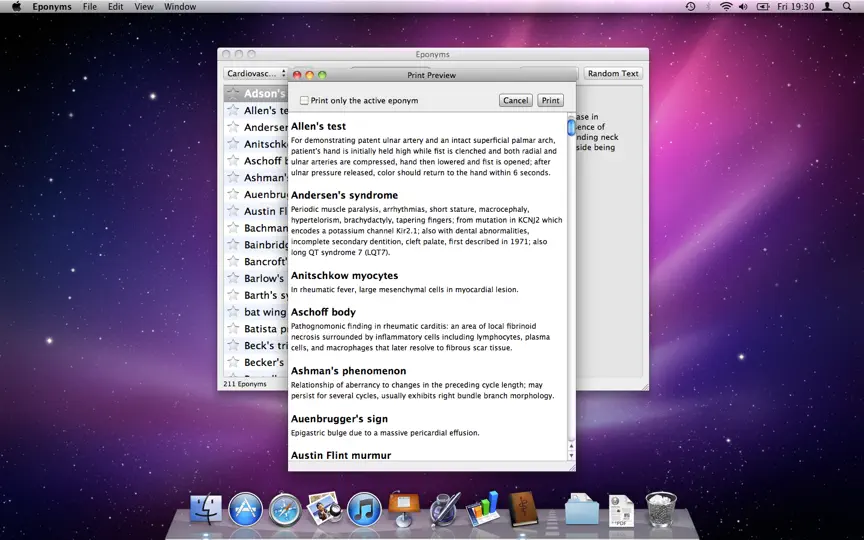Toggle star on Auenbrugger's list row
This screenshot has height=540, width=864.
point(234,194)
